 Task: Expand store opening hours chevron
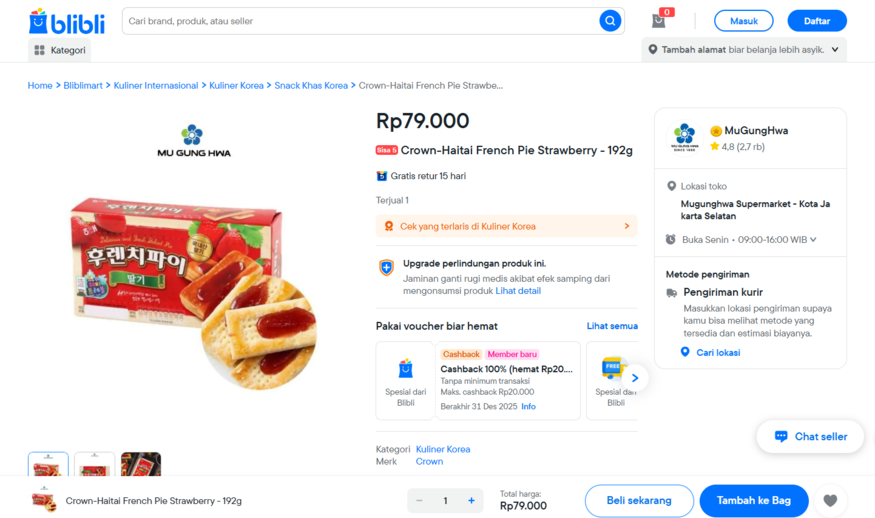coord(813,240)
